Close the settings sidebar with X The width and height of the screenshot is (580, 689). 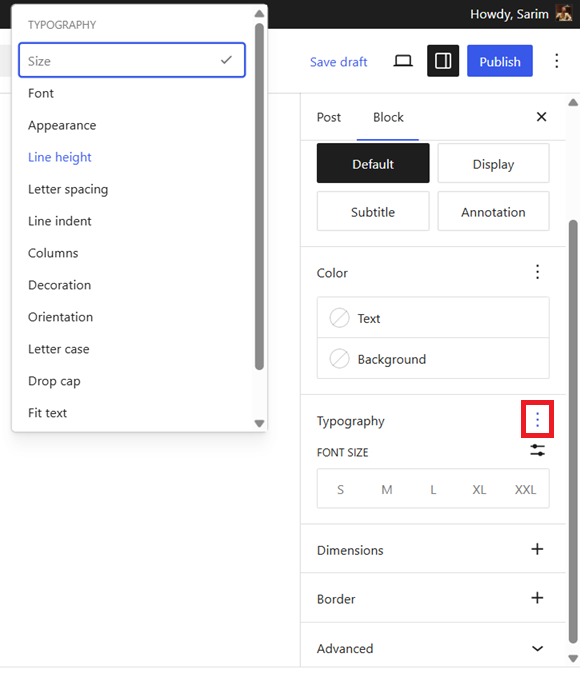[541, 116]
